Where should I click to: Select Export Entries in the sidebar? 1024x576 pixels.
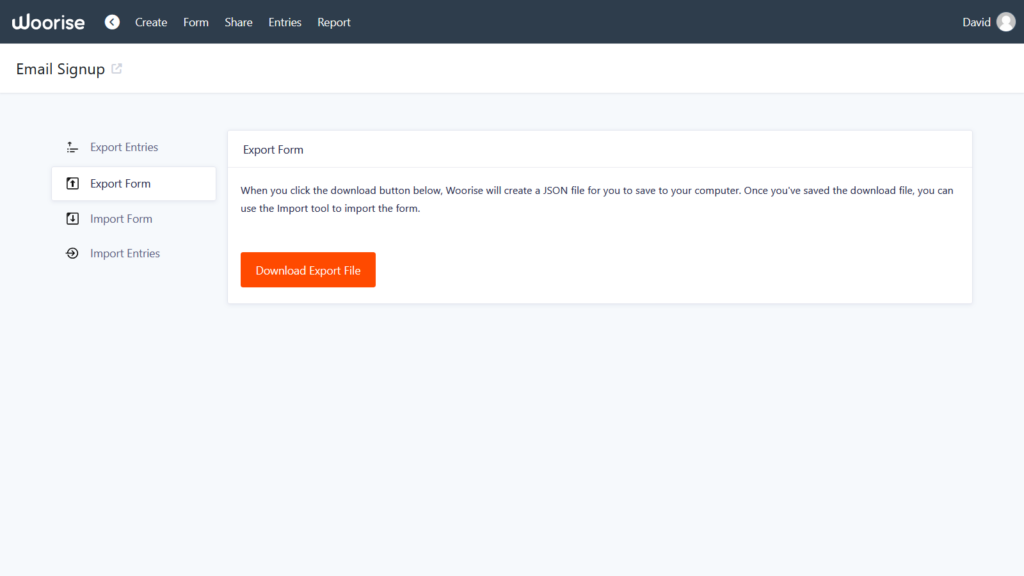tap(123, 146)
